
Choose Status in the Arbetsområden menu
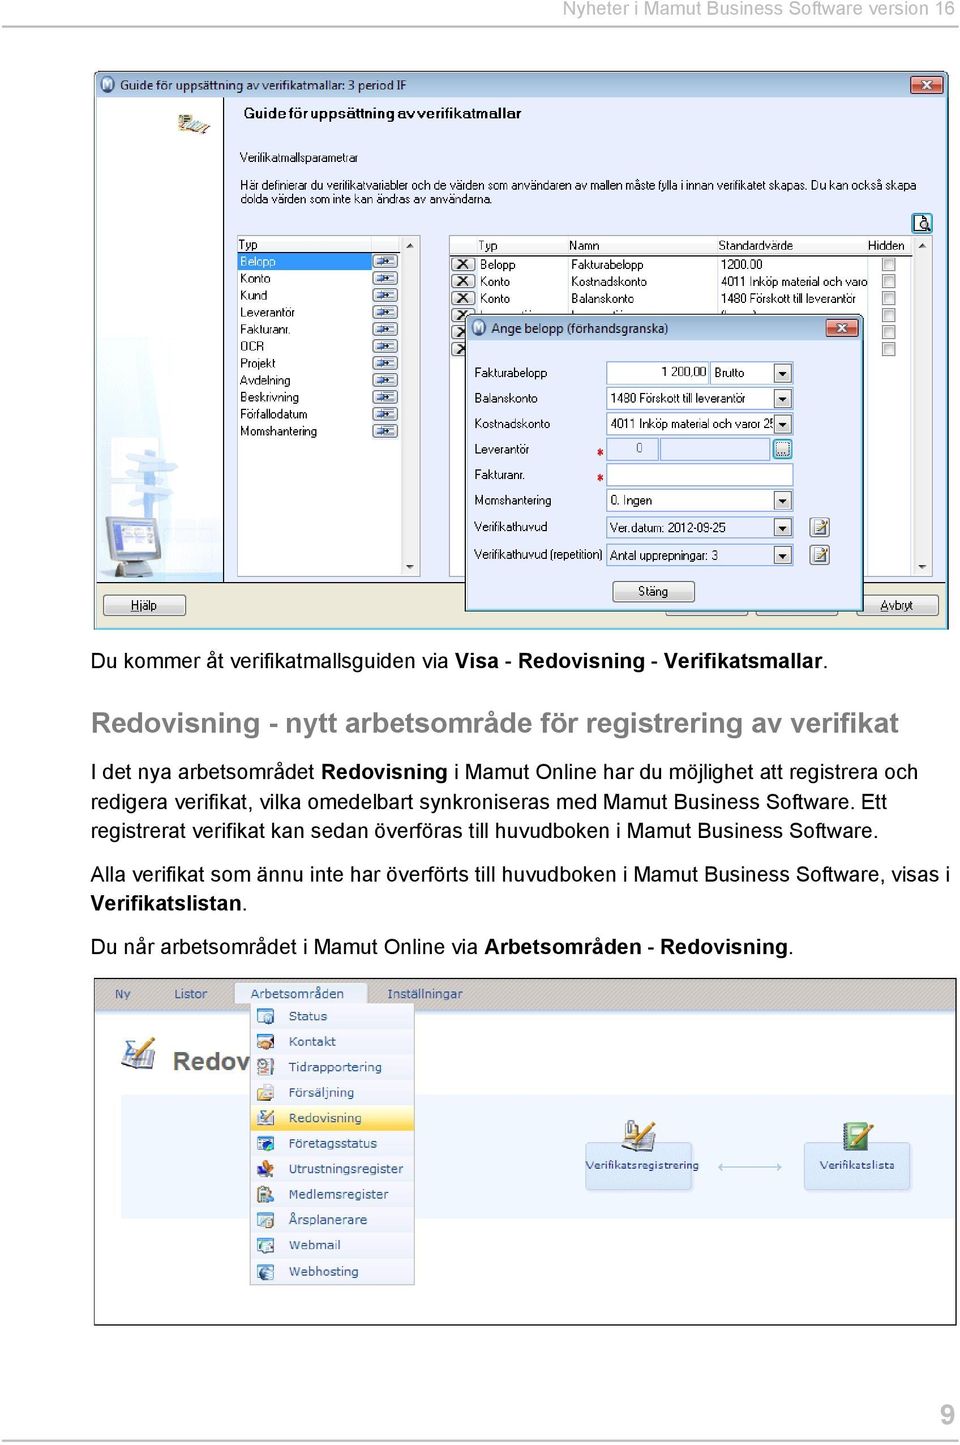coord(332,1016)
